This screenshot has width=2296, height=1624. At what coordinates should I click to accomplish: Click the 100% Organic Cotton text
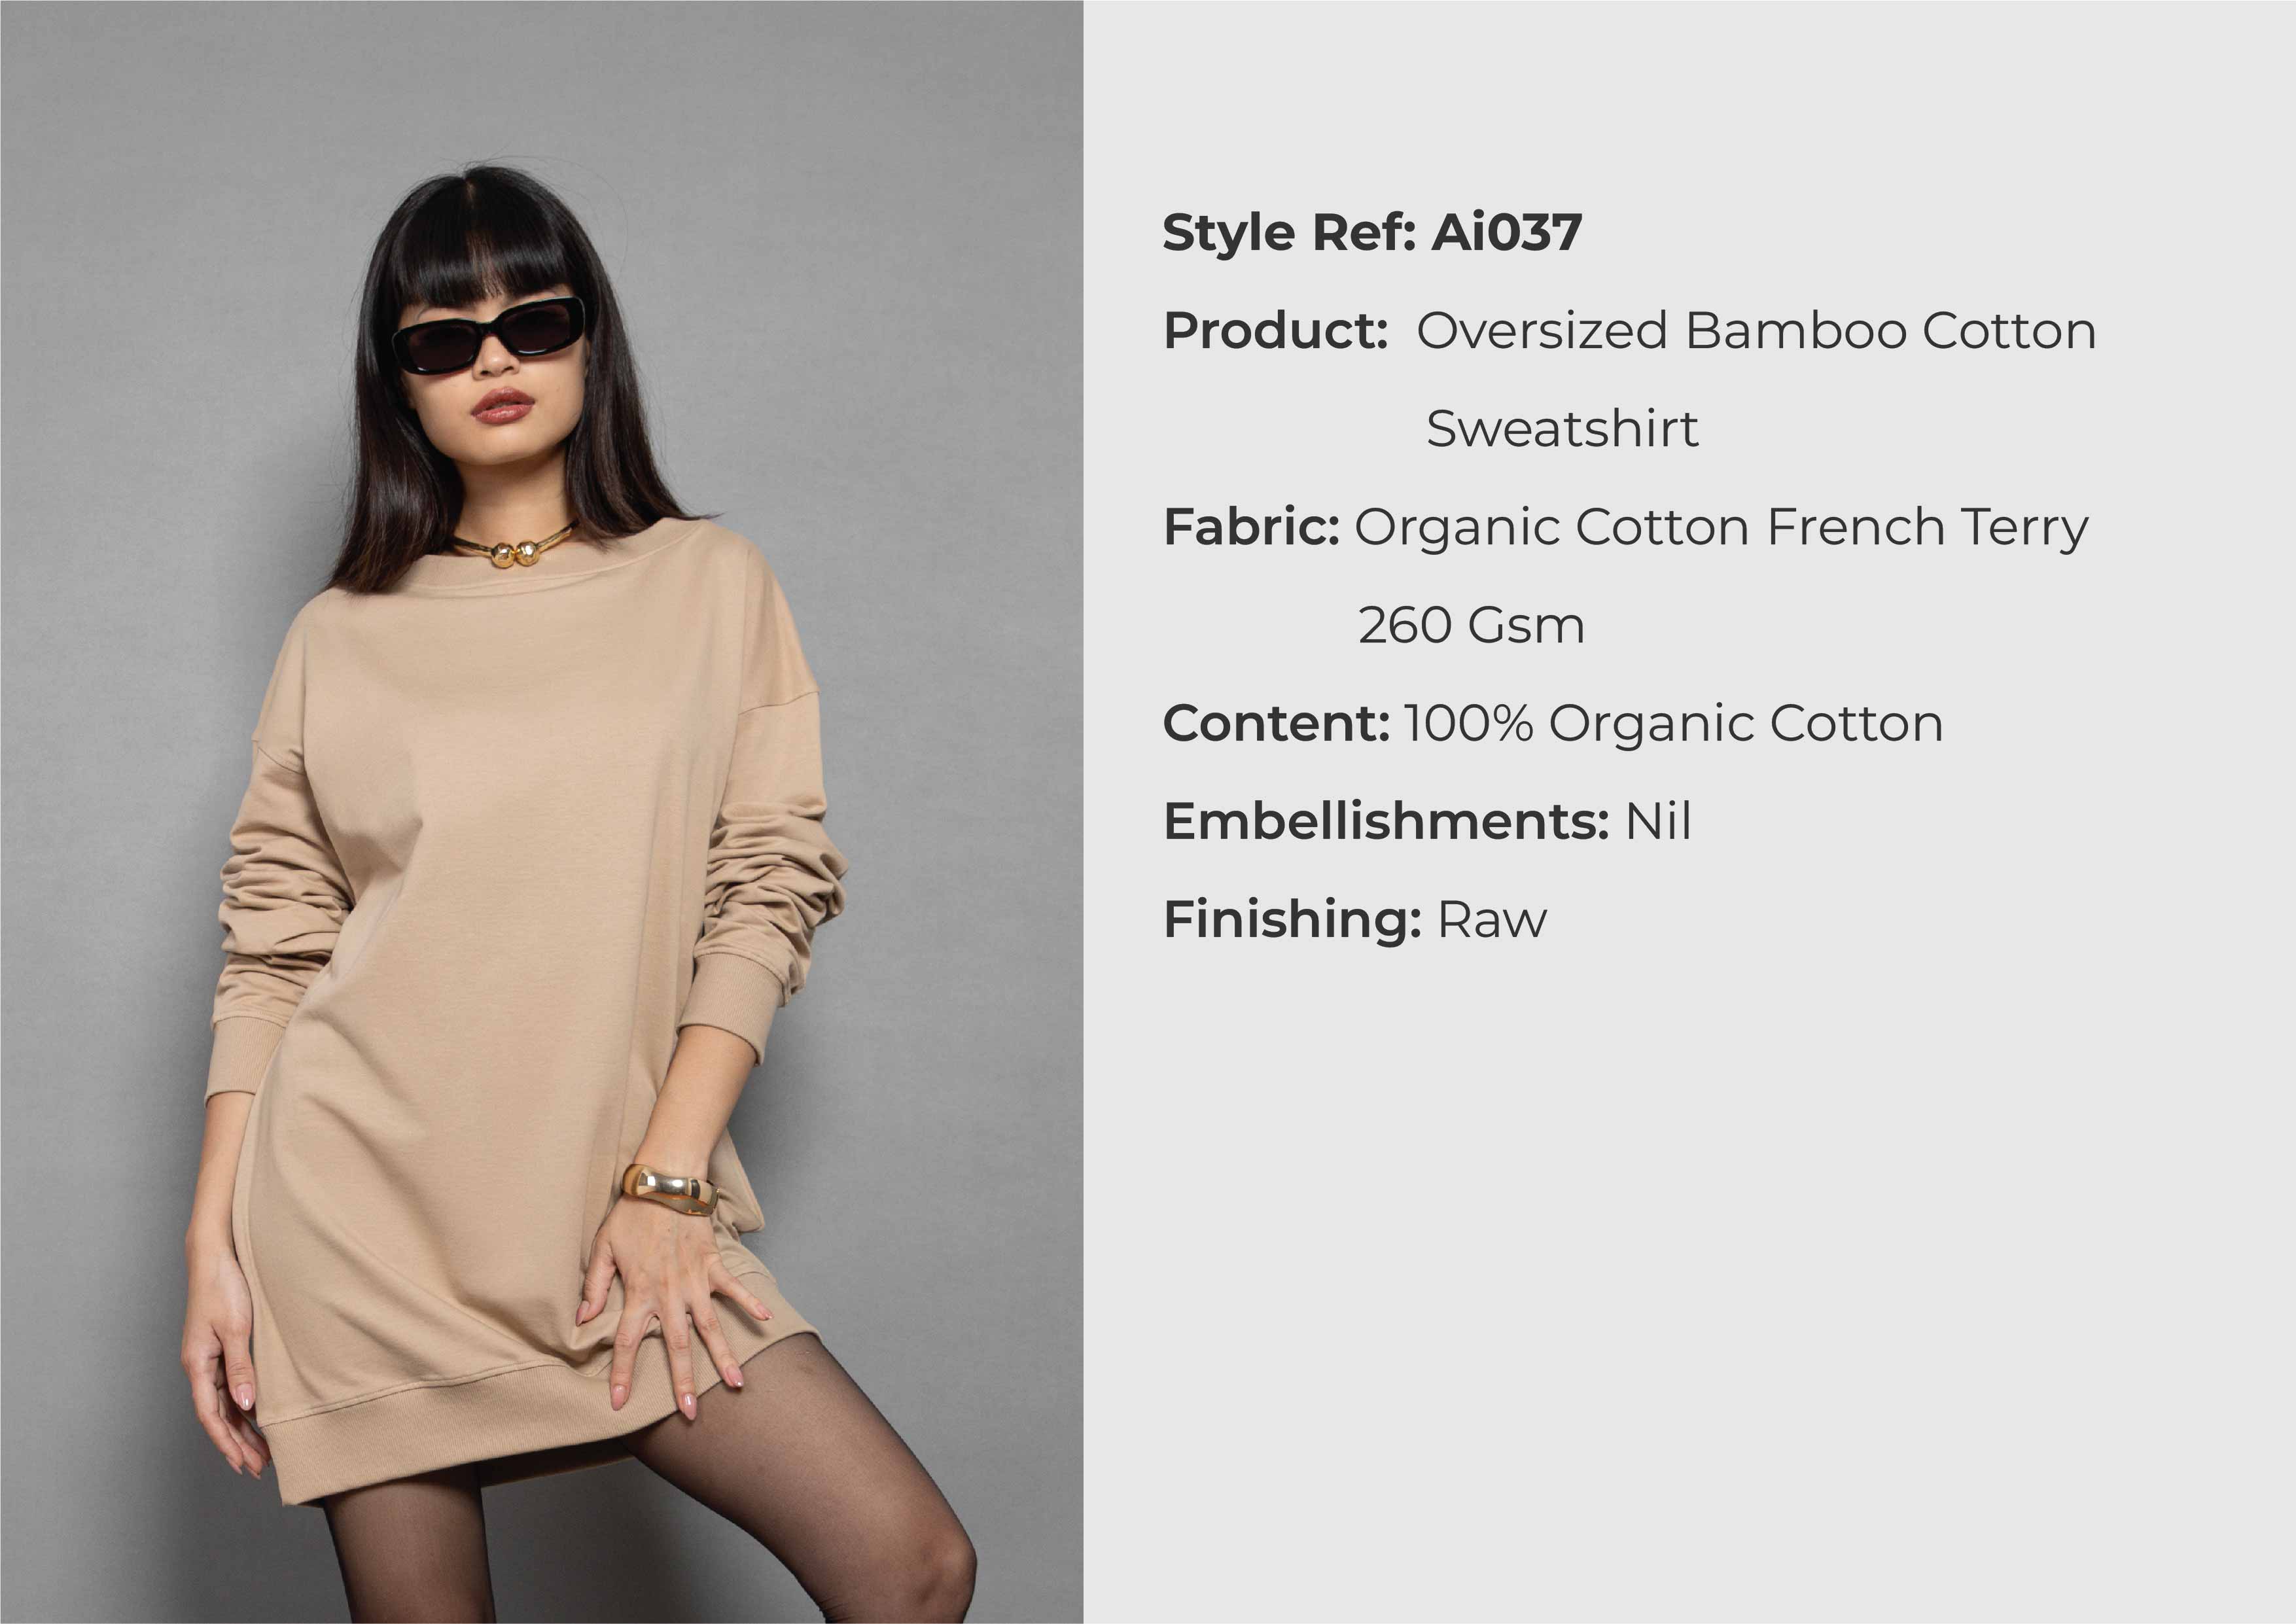click(x=1673, y=724)
